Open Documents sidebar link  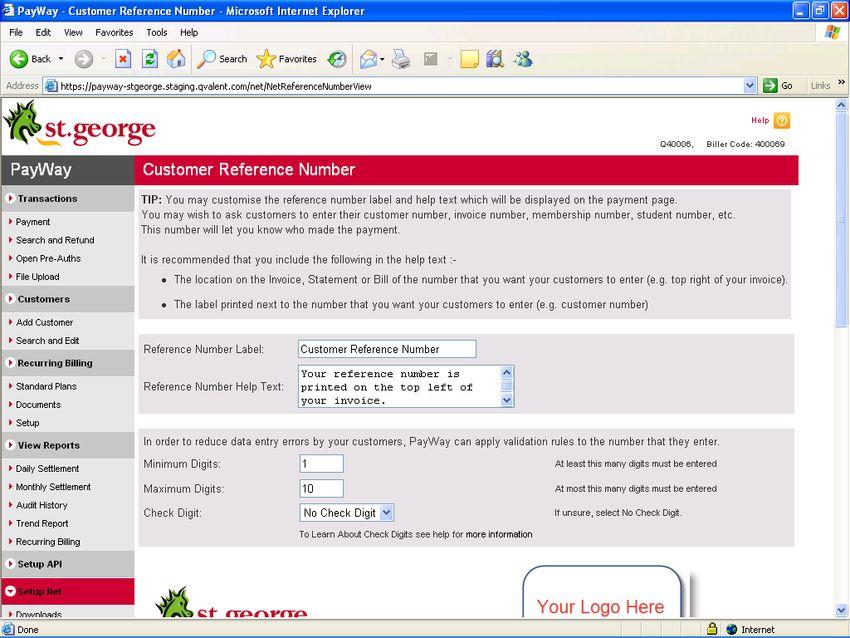(38, 404)
